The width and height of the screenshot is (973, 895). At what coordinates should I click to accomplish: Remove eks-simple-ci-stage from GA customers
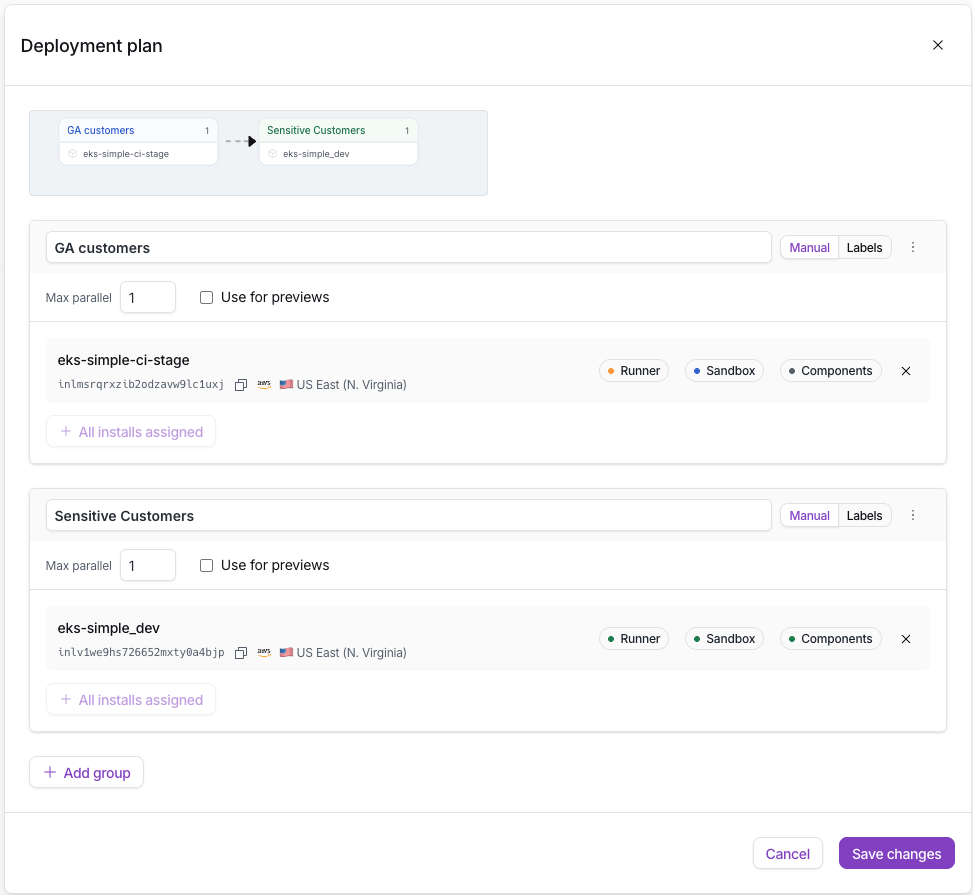pyautogui.click(x=906, y=371)
